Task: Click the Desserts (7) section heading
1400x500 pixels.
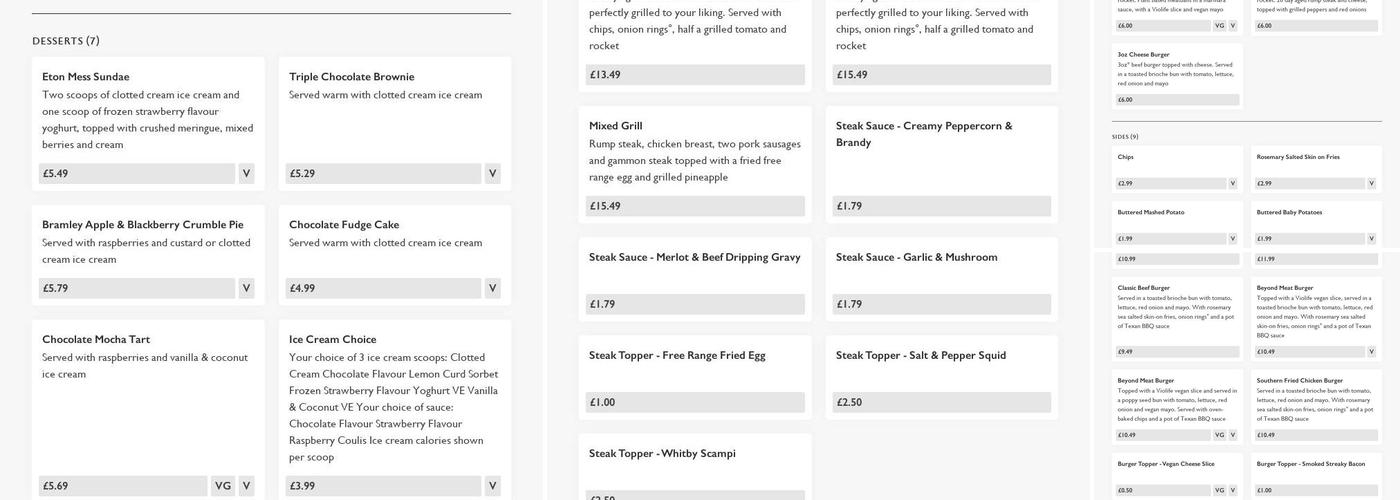Action: coord(66,41)
